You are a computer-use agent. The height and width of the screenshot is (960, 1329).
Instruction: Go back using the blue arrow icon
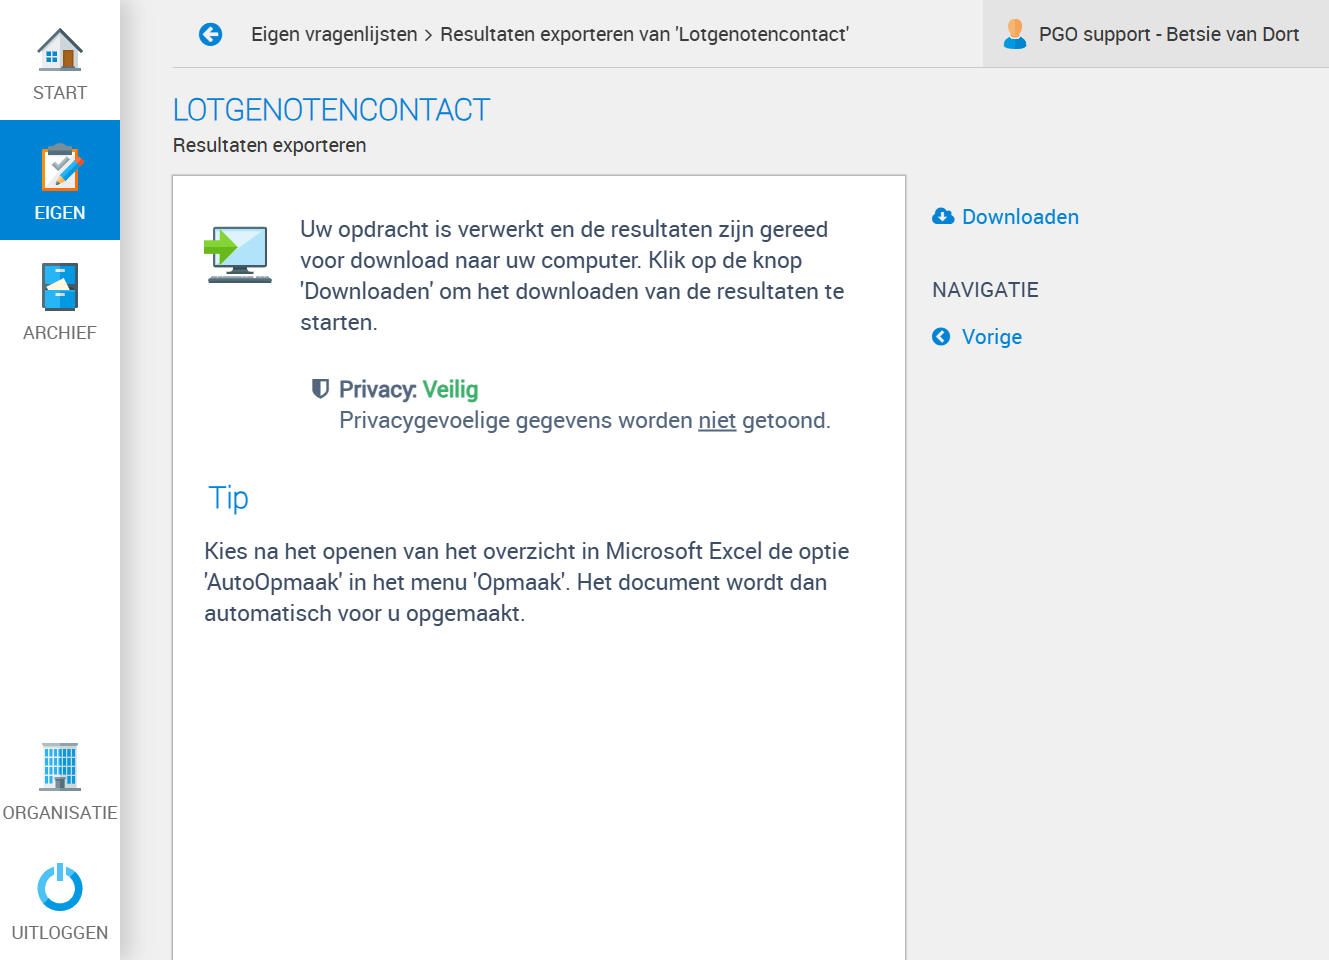[x=210, y=34]
